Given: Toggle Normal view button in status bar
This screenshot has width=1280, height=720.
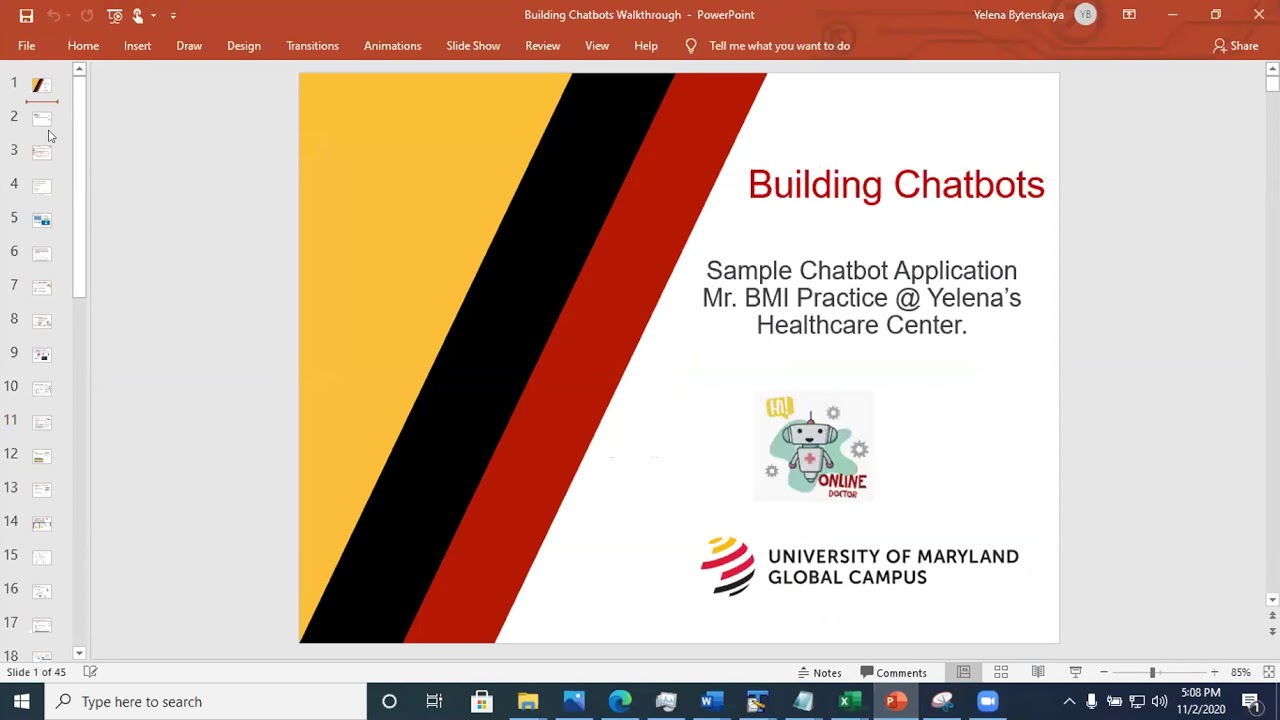Looking at the screenshot, I should [x=964, y=672].
